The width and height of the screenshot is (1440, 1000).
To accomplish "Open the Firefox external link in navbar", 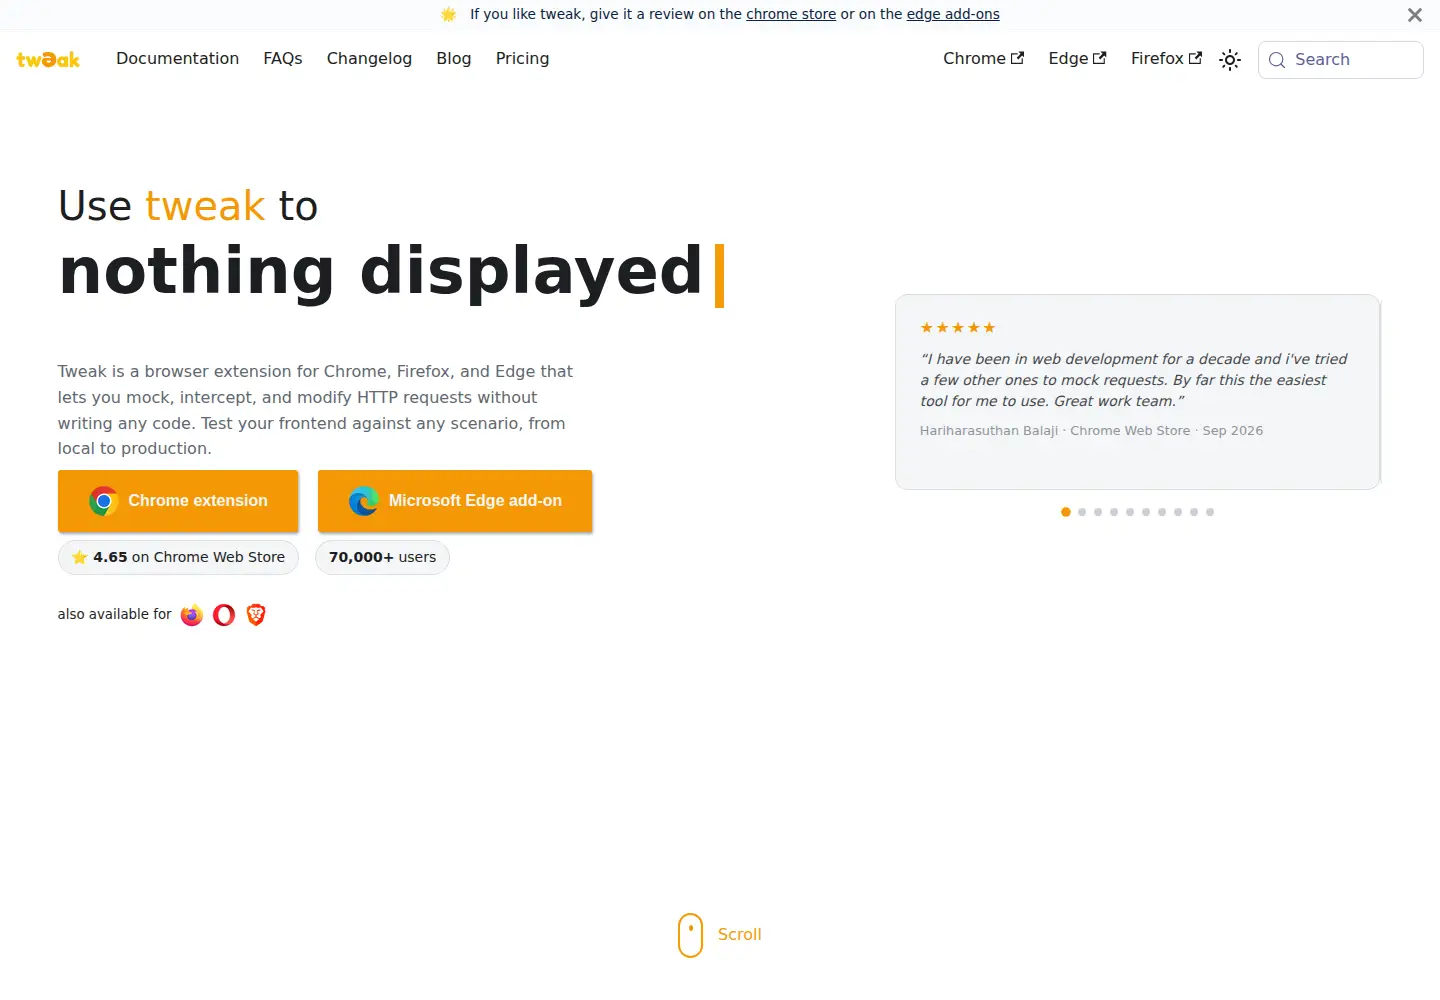I will (1167, 59).
